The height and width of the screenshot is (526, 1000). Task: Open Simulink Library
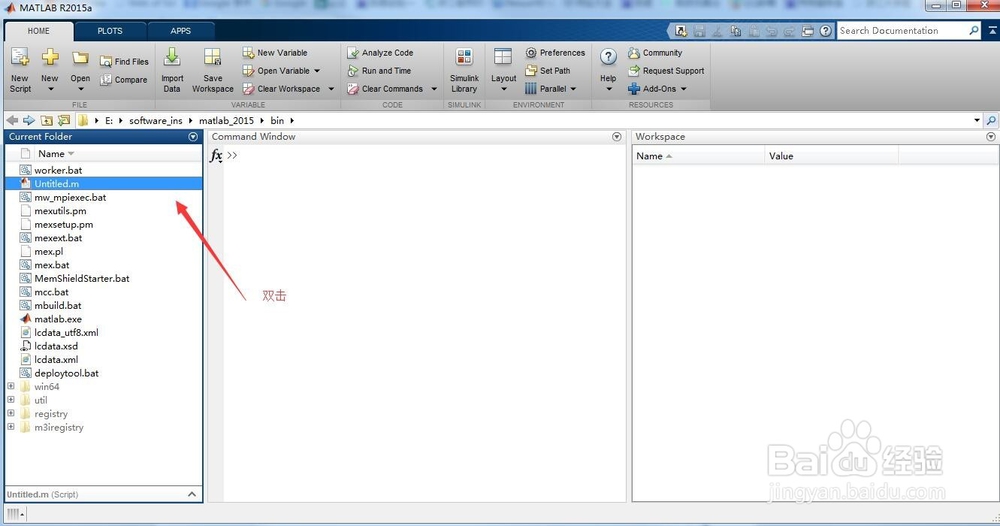point(464,69)
